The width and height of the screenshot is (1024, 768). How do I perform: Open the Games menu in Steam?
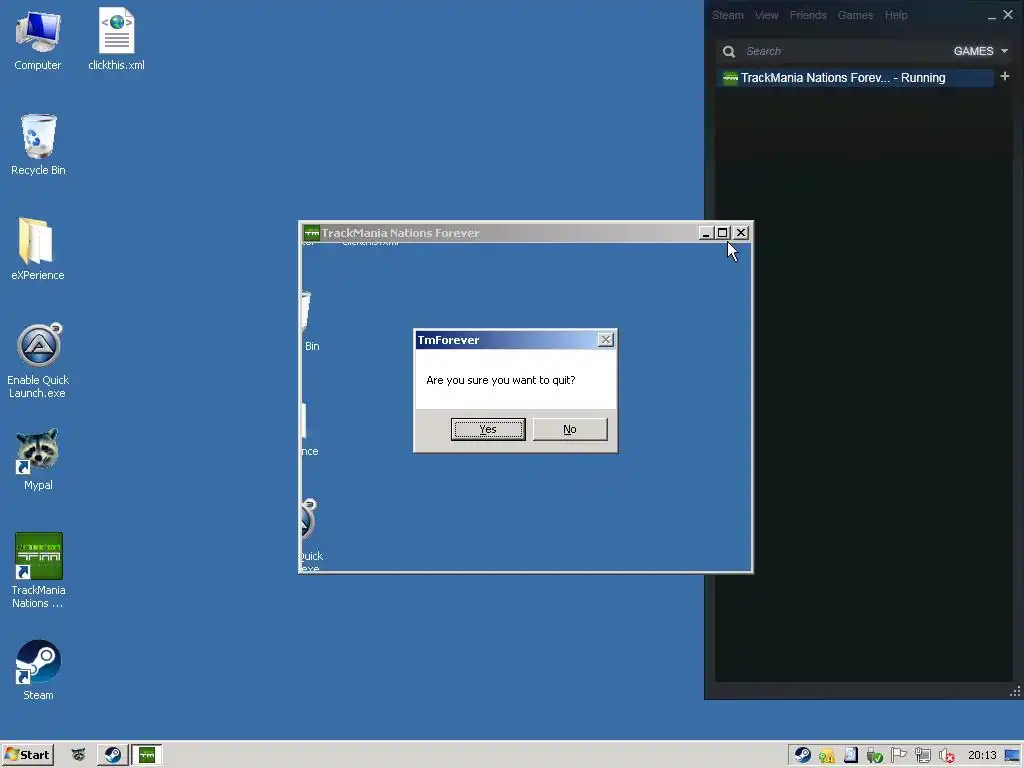point(855,15)
